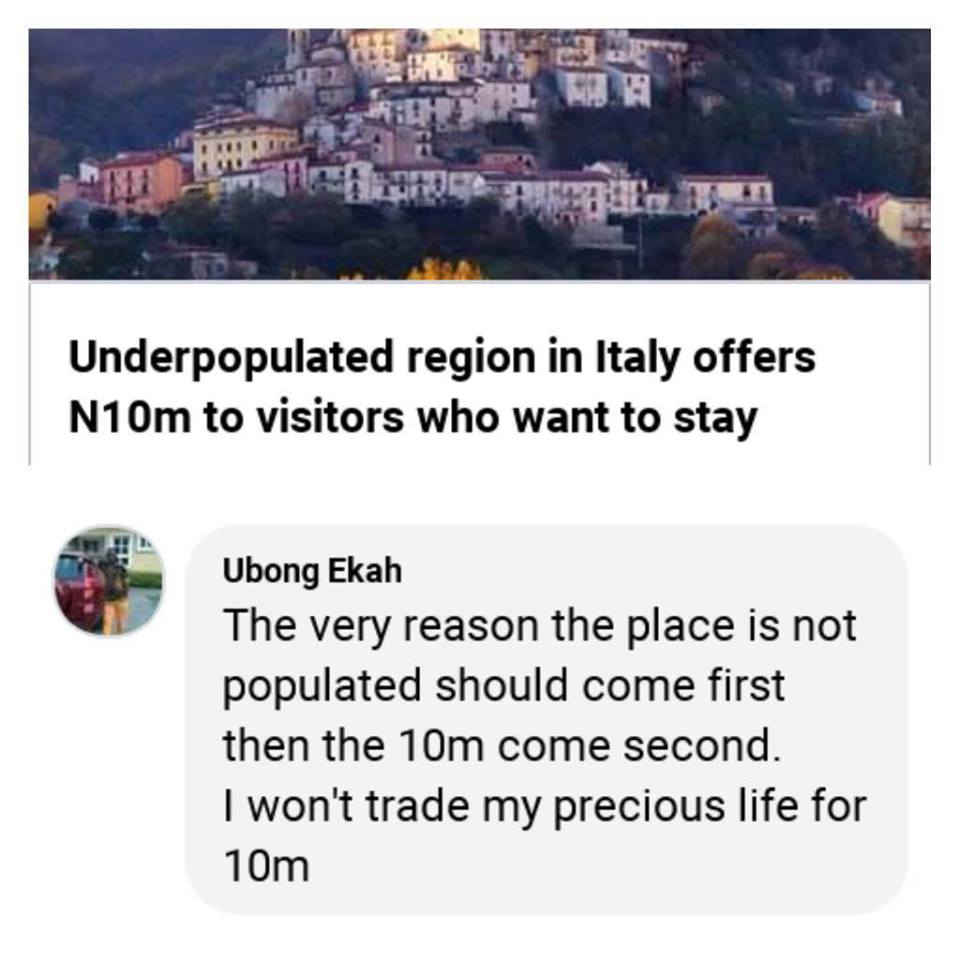Click comment line 'then the 10m come second.'
The height and width of the screenshot is (960, 960).
click(x=502, y=746)
